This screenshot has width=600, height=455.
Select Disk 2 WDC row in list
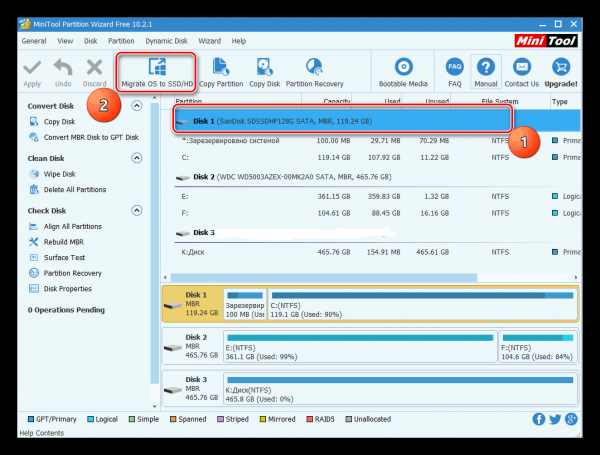pyautogui.click(x=377, y=177)
